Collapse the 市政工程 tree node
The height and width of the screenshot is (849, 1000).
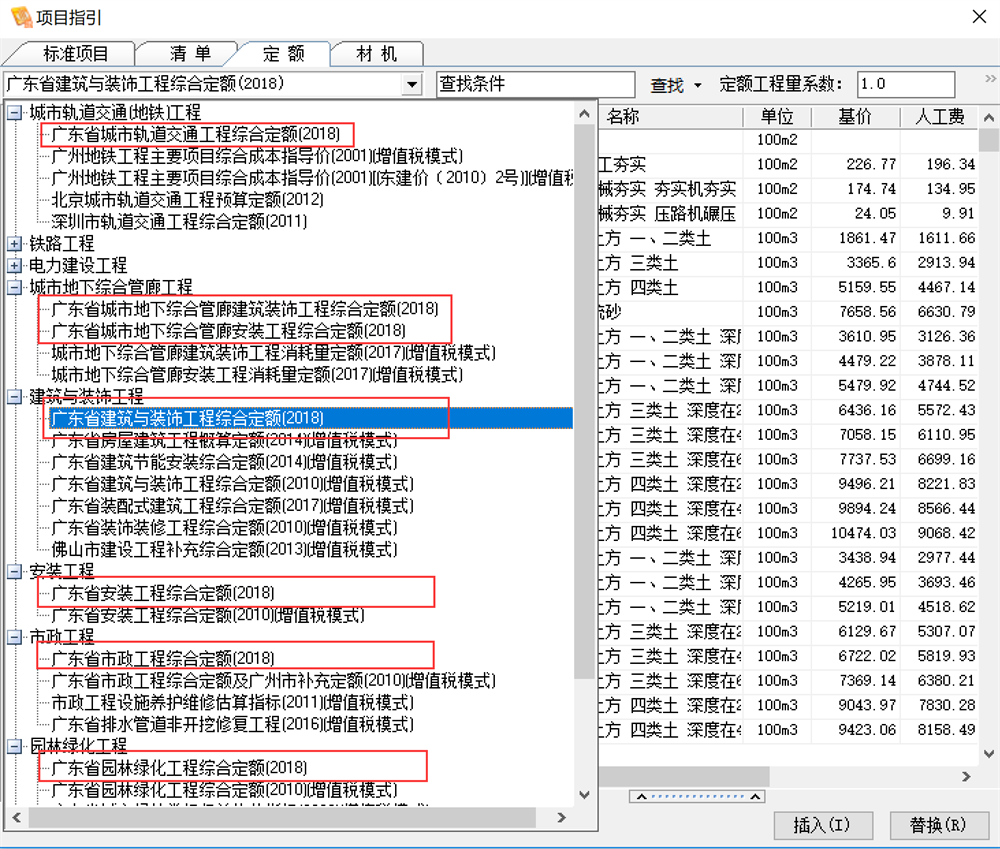pos(15,637)
